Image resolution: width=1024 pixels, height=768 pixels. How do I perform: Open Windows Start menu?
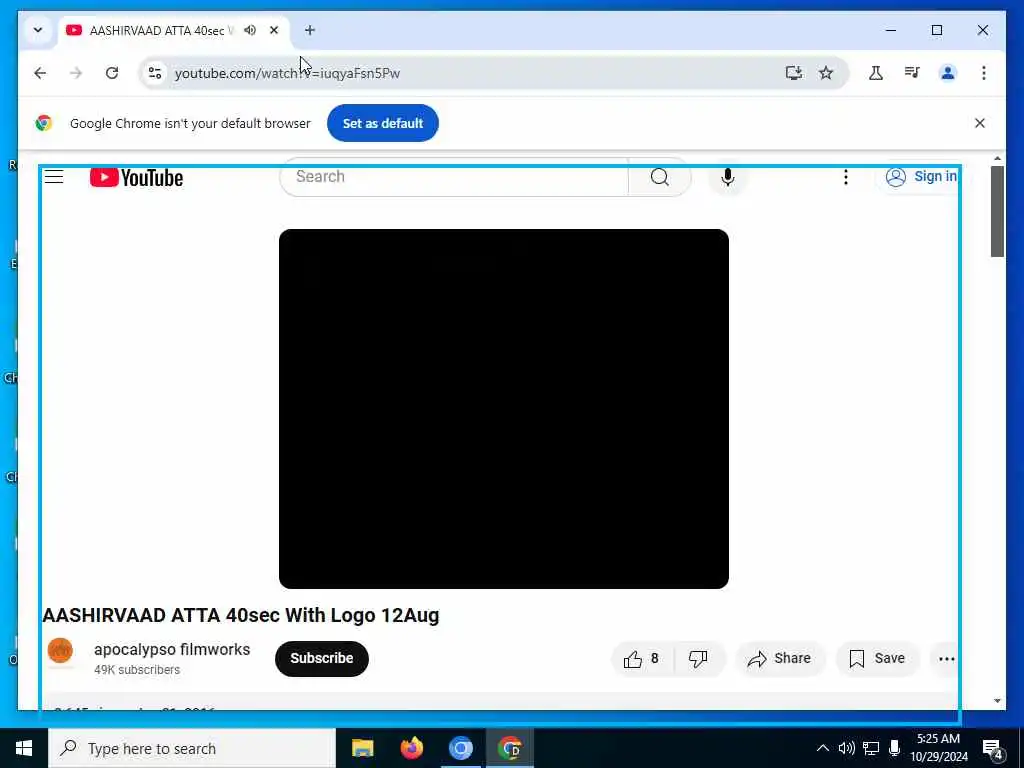pyautogui.click(x=24, y=748)
